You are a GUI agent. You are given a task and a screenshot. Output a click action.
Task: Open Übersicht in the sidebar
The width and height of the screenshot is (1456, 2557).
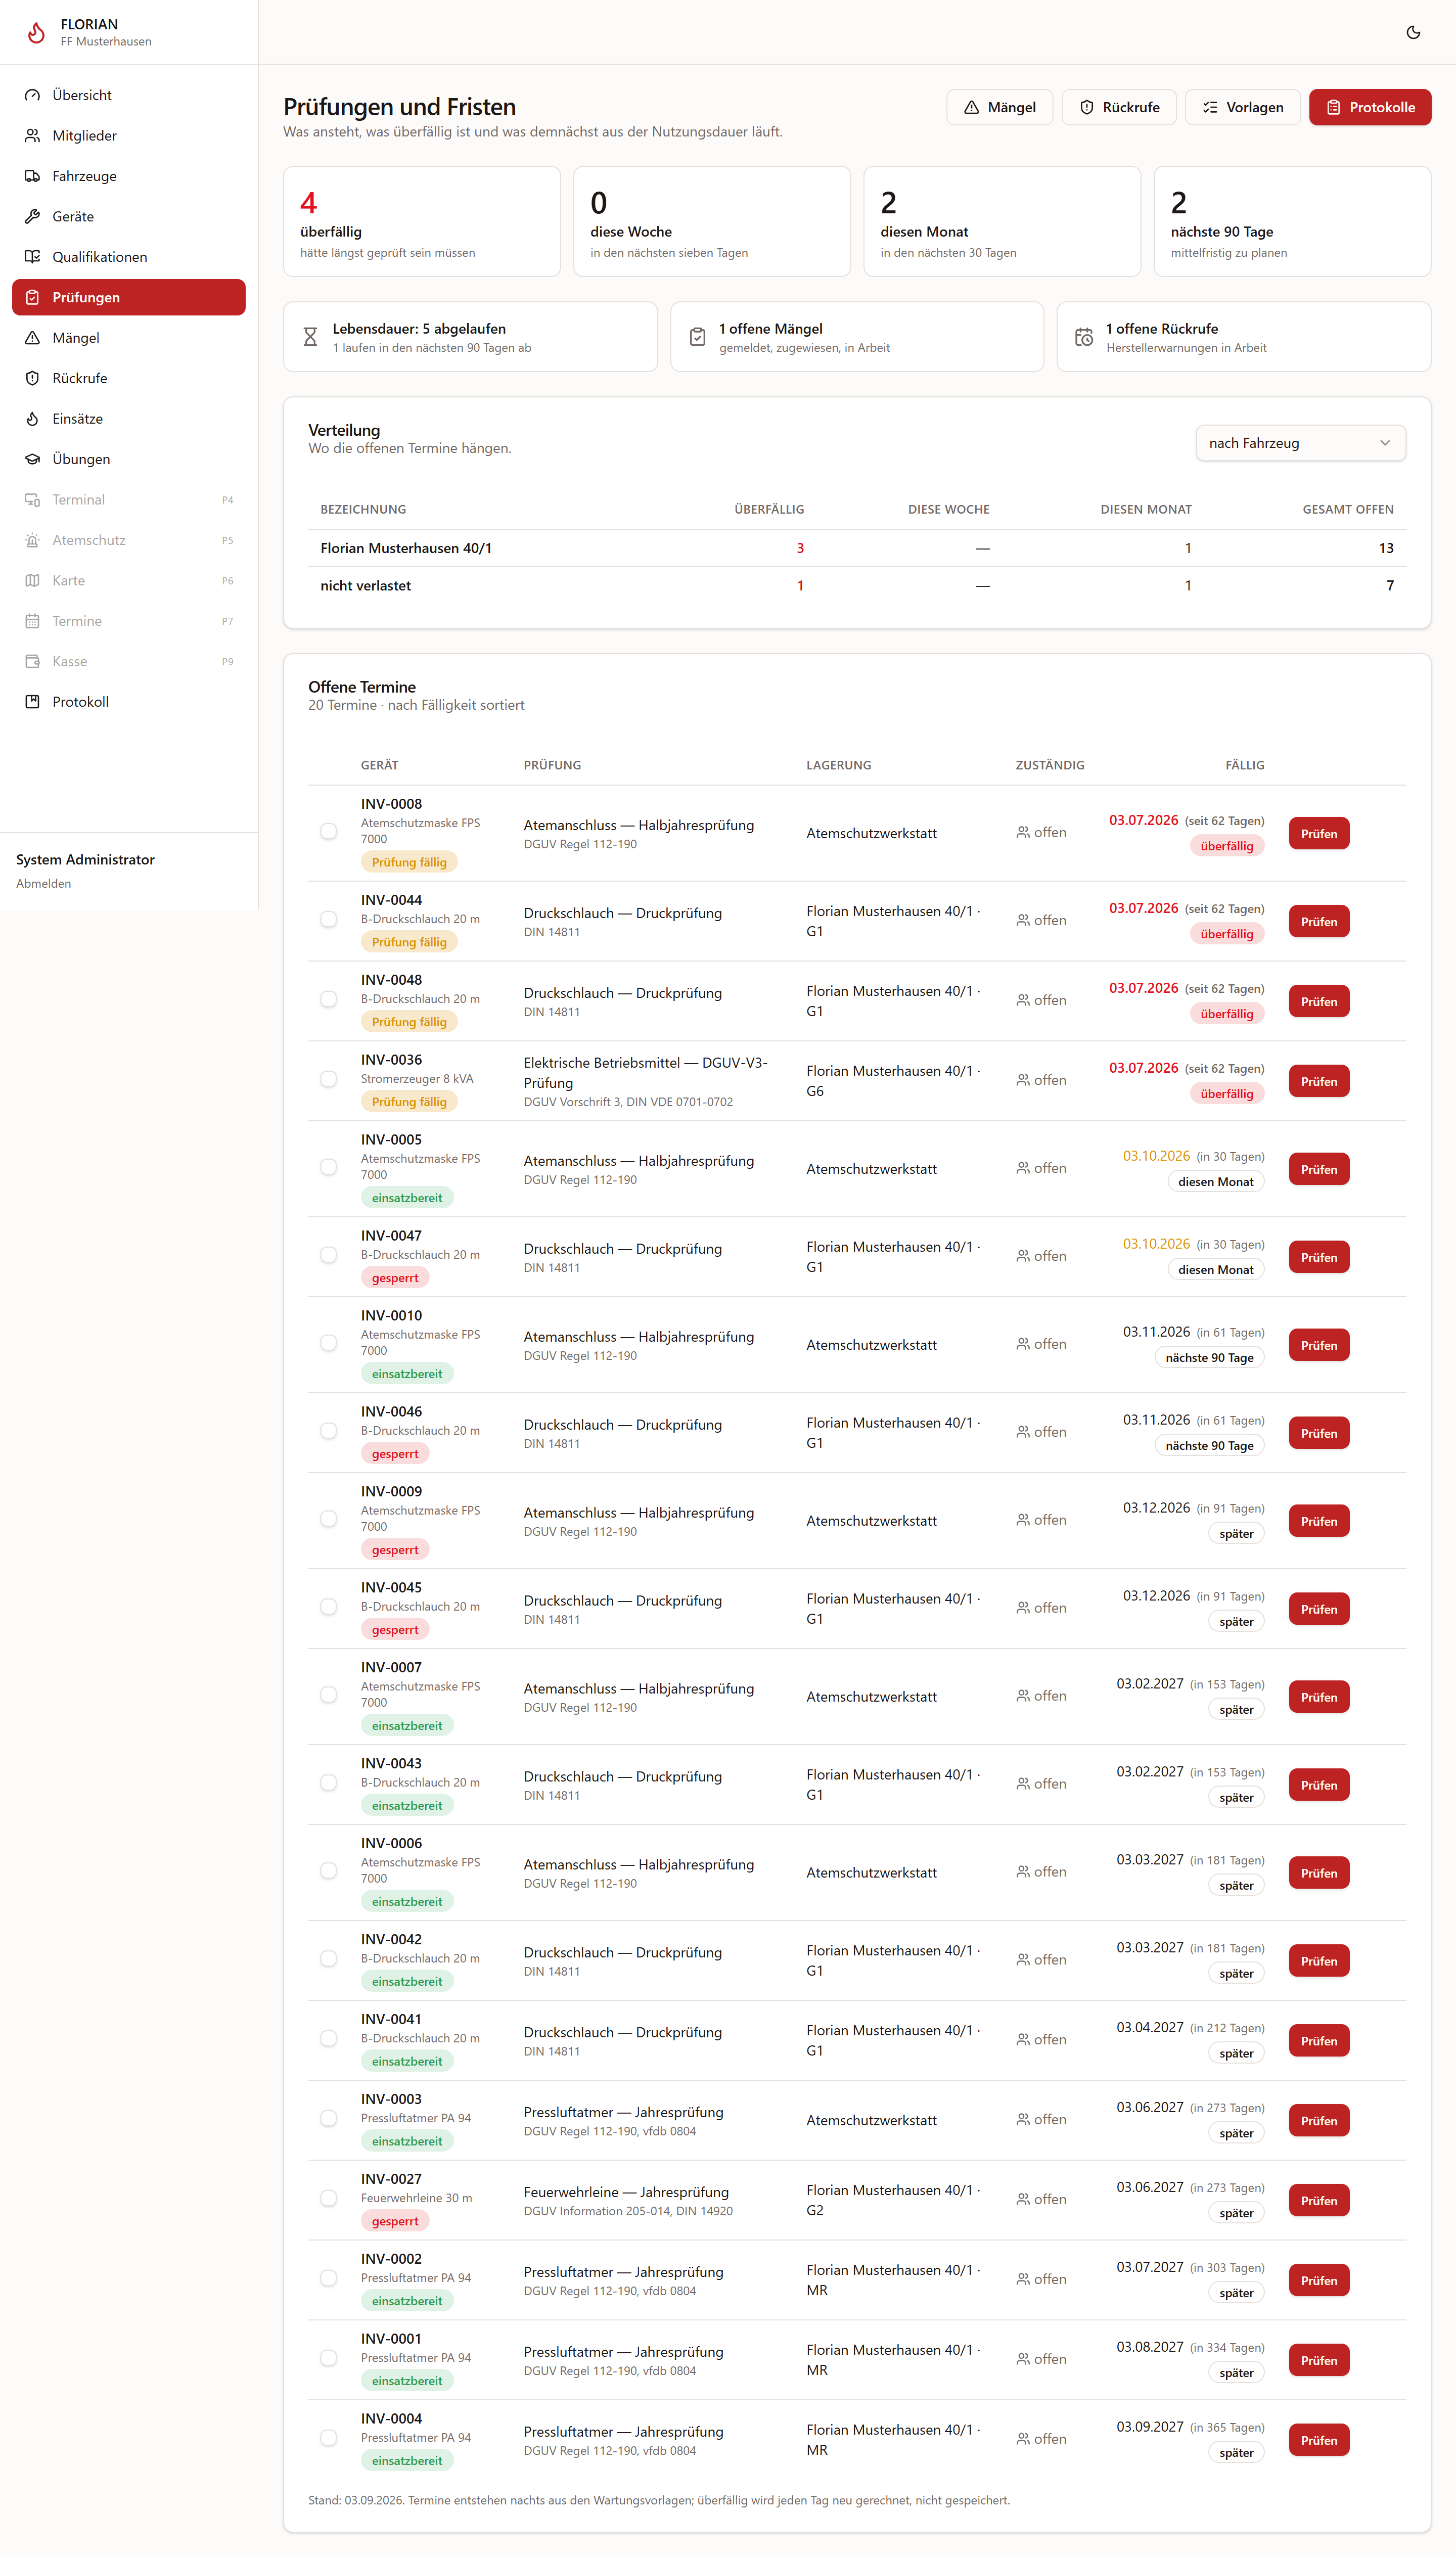coord(129,95)
